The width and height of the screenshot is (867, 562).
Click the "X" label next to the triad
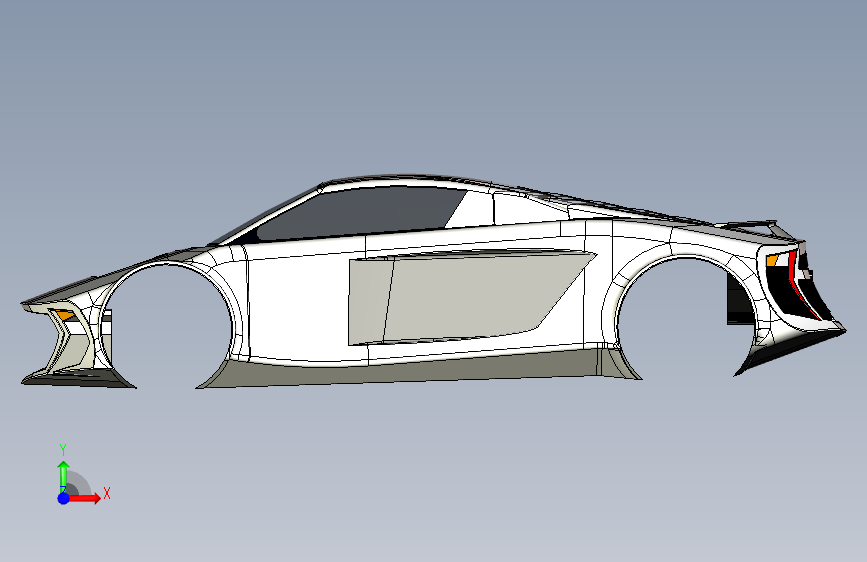(107, 493)
